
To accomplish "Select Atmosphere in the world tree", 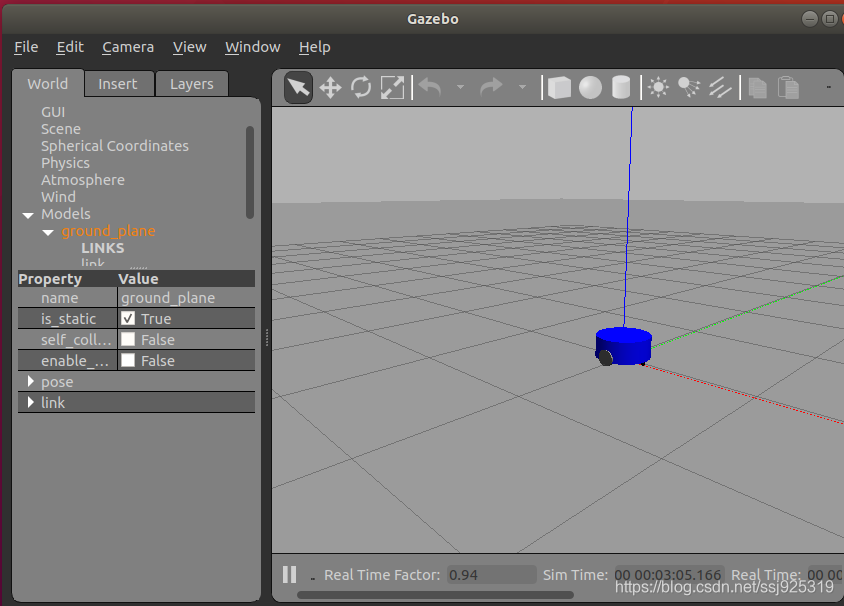I will coord(83,180).
